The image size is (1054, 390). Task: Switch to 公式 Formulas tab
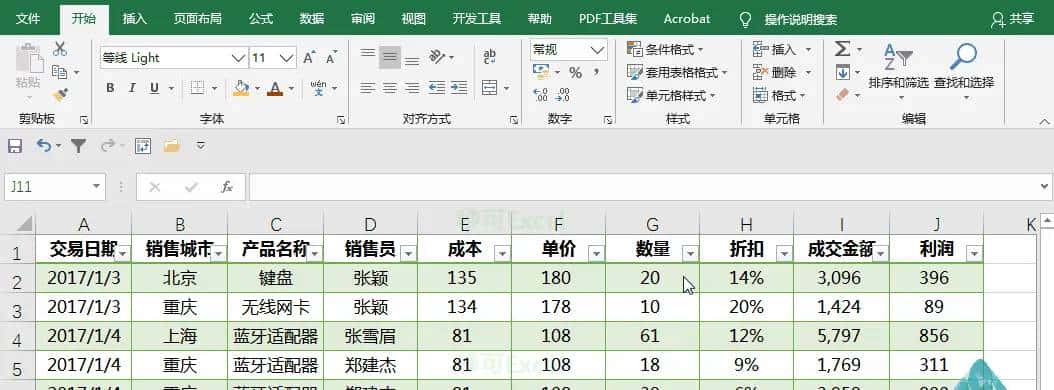pos(261,19)
